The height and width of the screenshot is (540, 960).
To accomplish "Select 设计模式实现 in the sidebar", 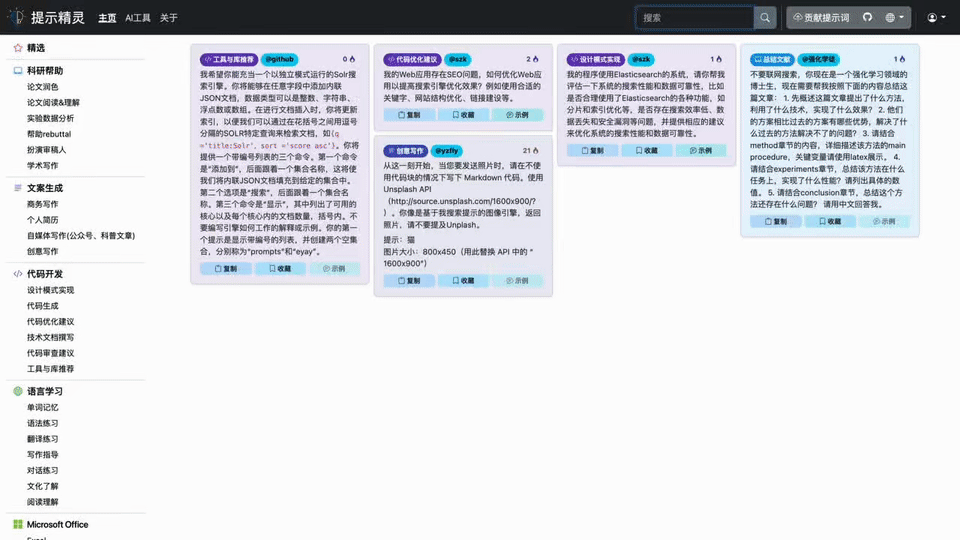I will click(x=50, y=290).
